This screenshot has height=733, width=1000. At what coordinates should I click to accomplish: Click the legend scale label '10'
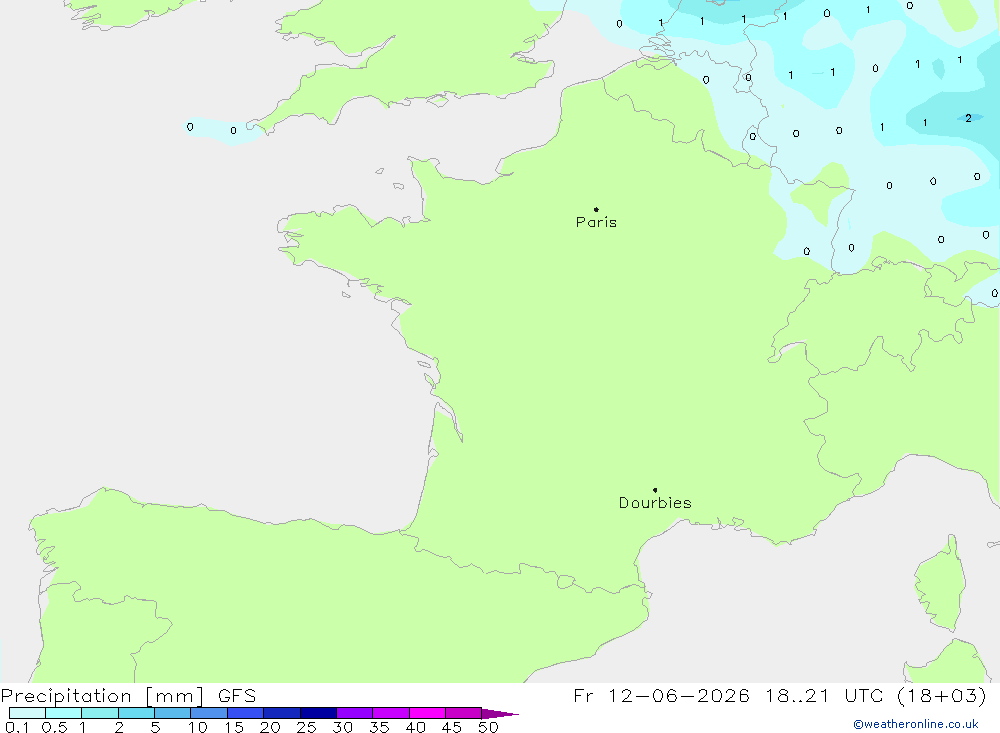click(x=198, y=727)
